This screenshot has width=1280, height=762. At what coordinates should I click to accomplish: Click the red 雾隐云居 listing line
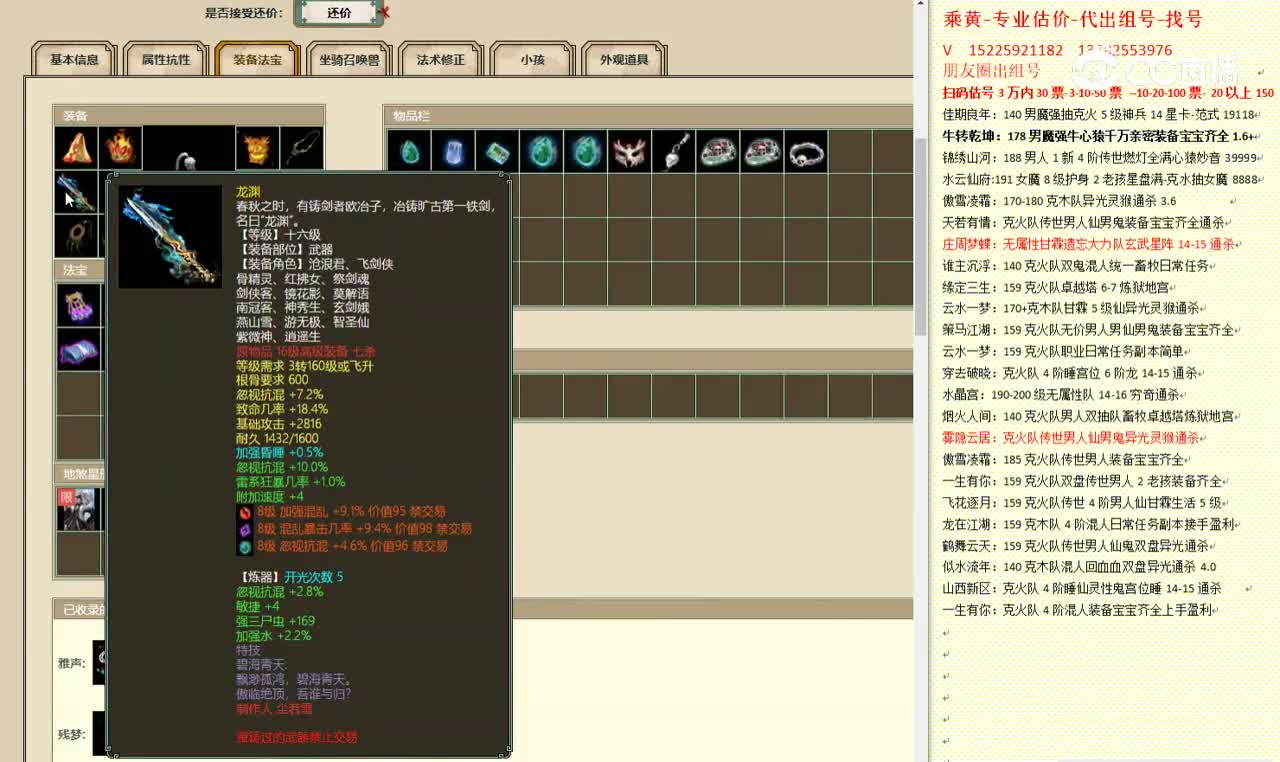[1071, 438]
